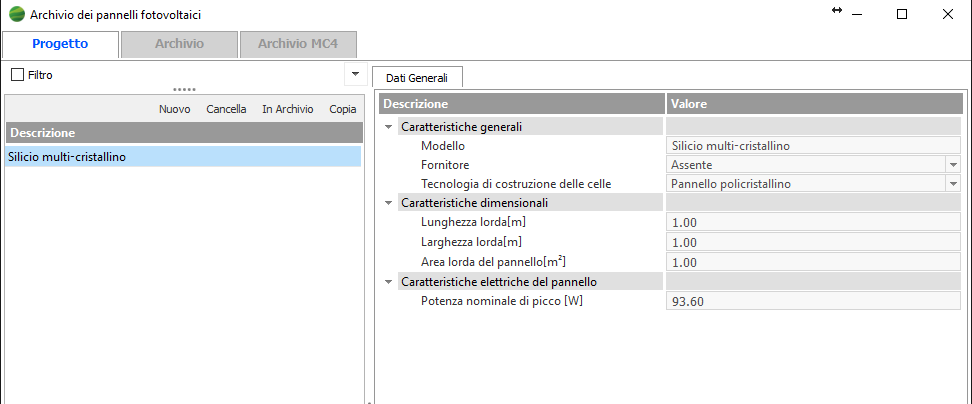Collapse the Caratteristiche generali group

[x=387, y=127]
